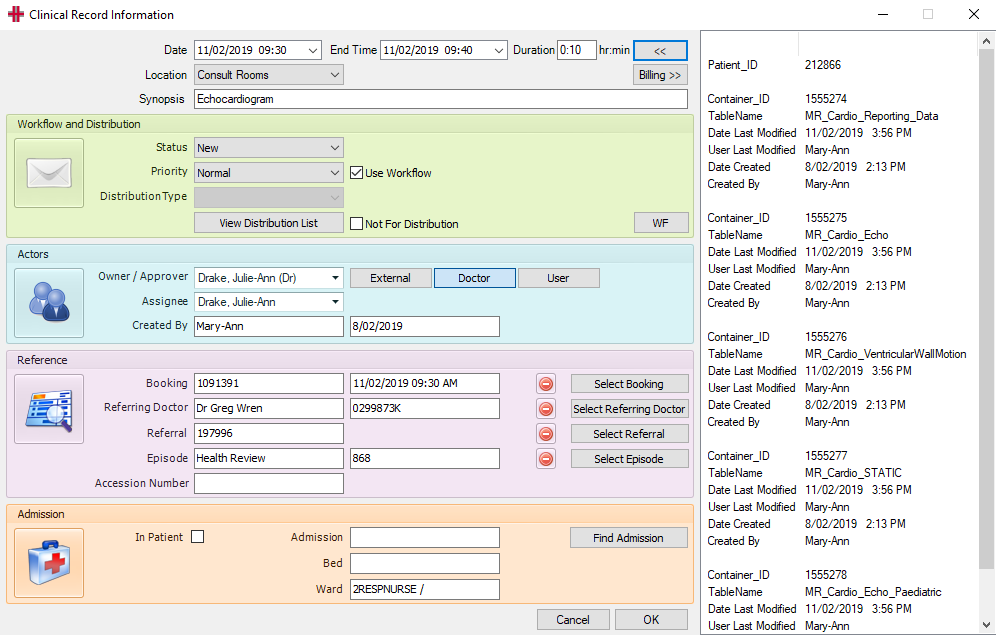Click the provider number field 0299873K
Viewport: 996px width, 635px height.
424,408
